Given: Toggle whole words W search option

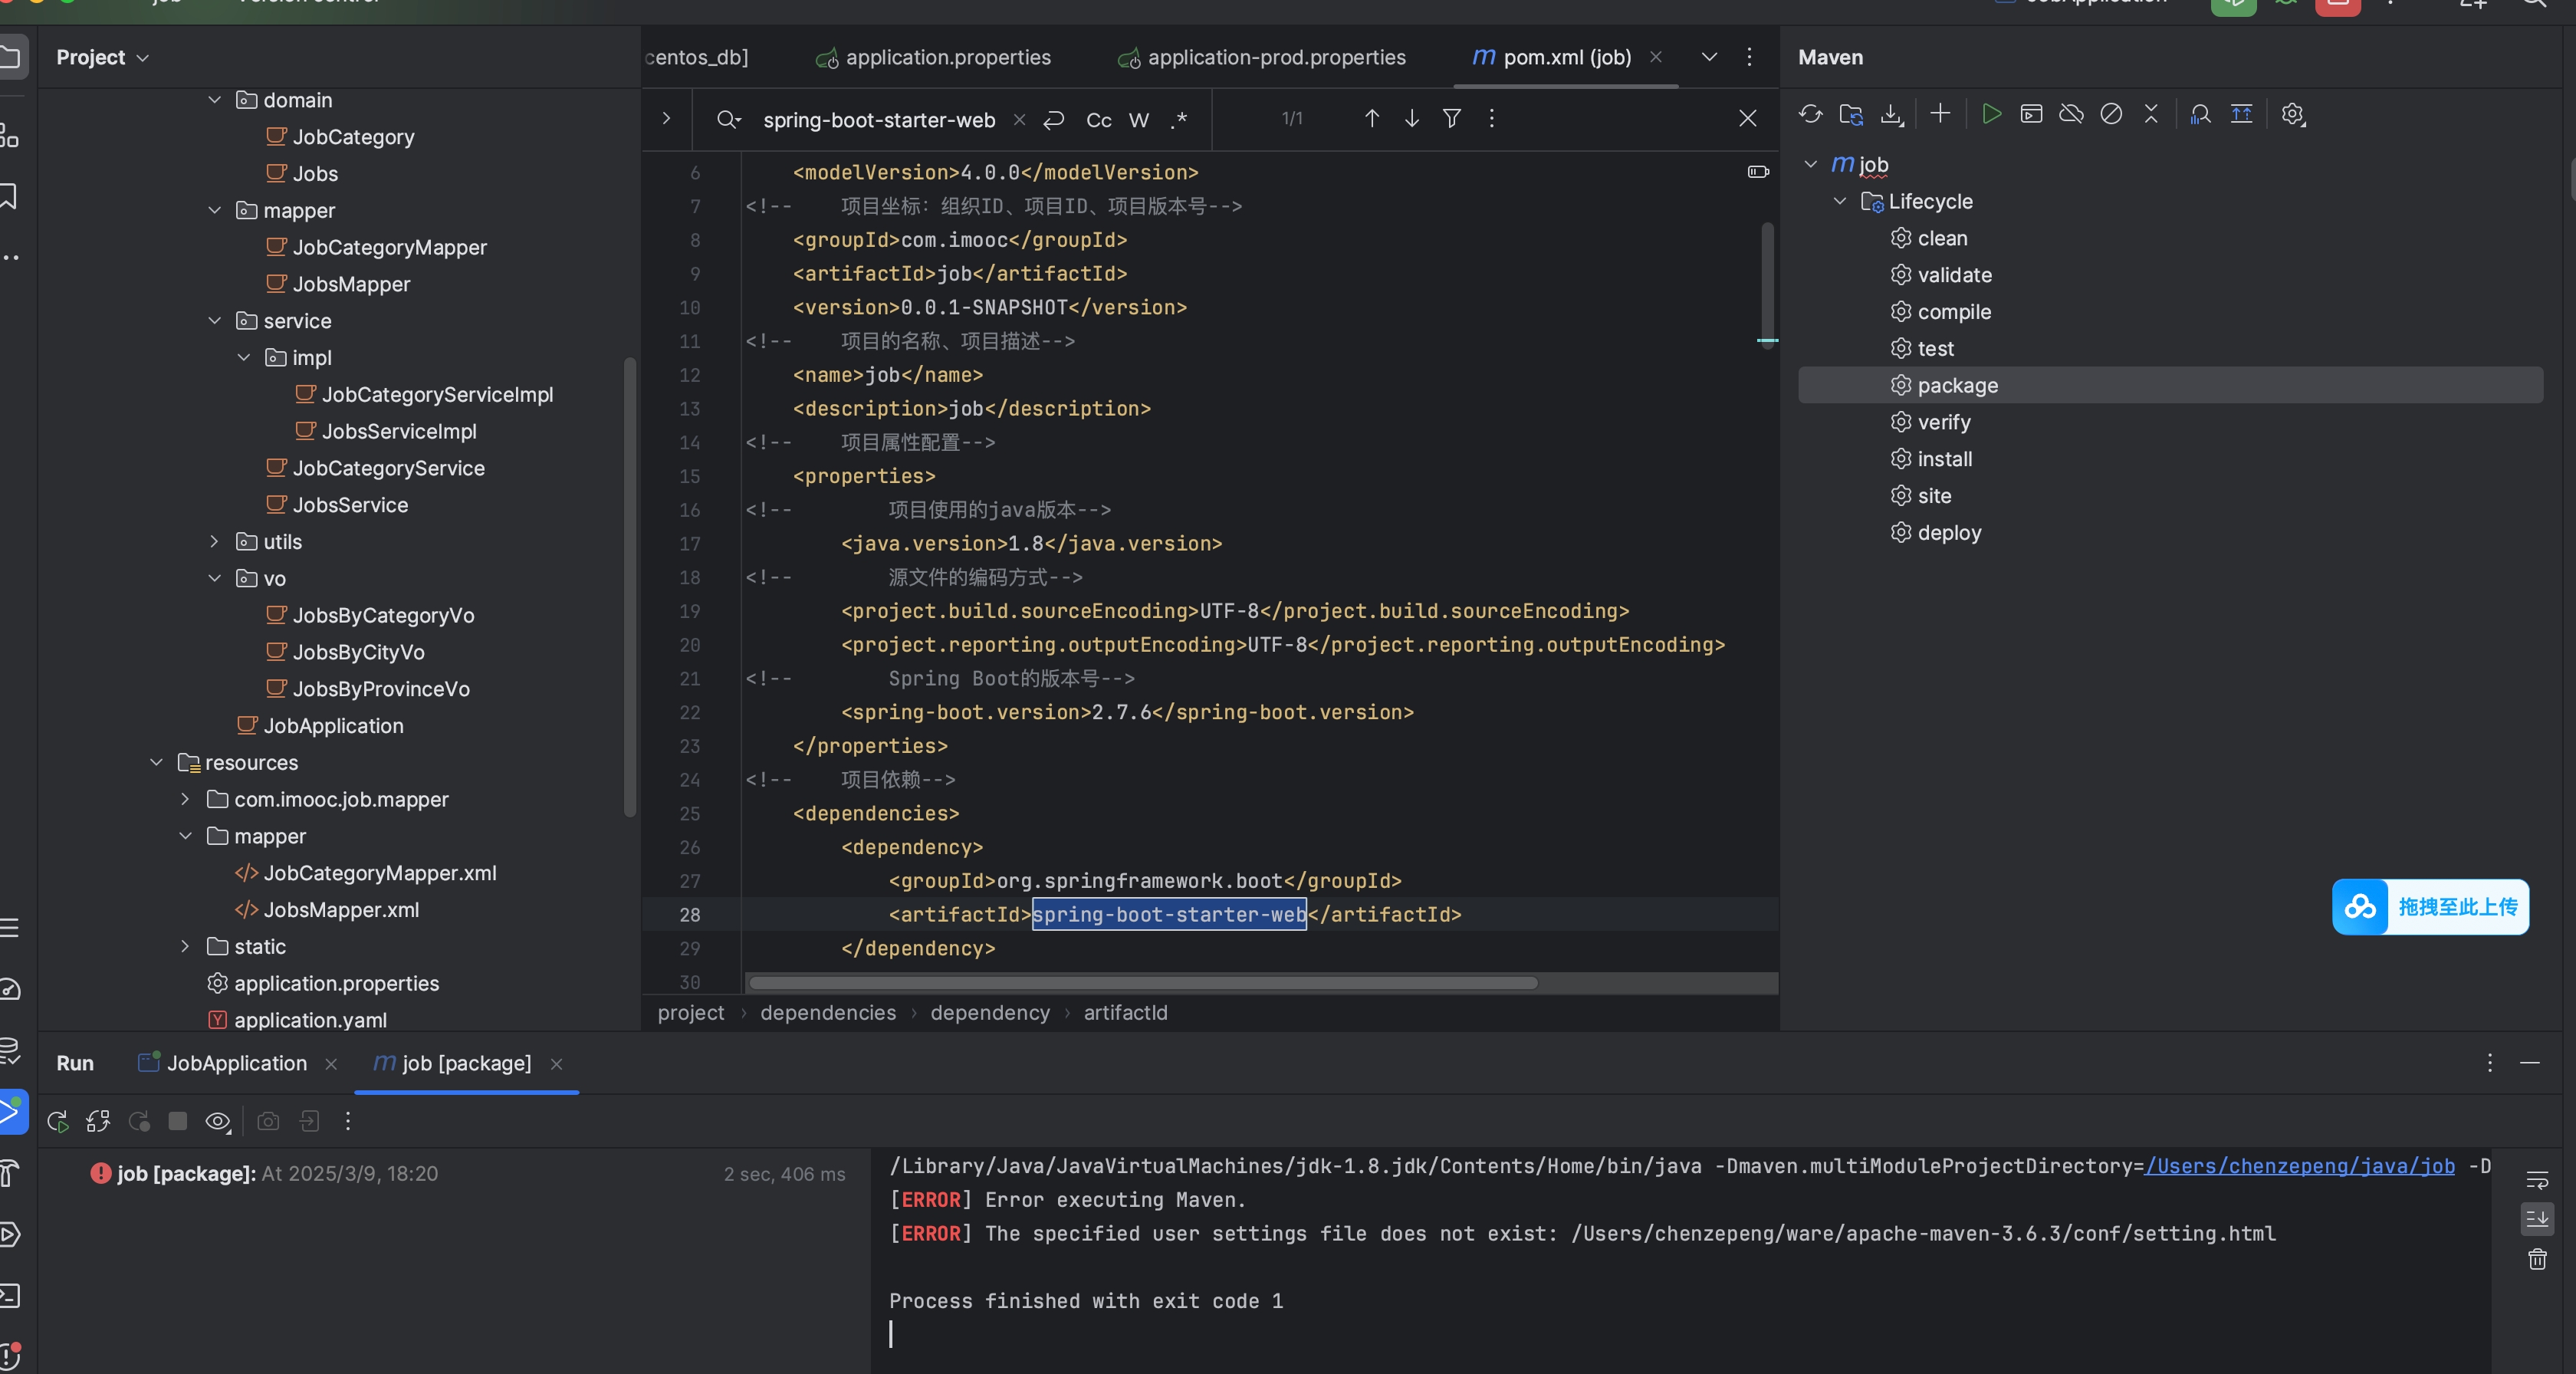Looking at the screenshot, I should tap(1139, 120).
